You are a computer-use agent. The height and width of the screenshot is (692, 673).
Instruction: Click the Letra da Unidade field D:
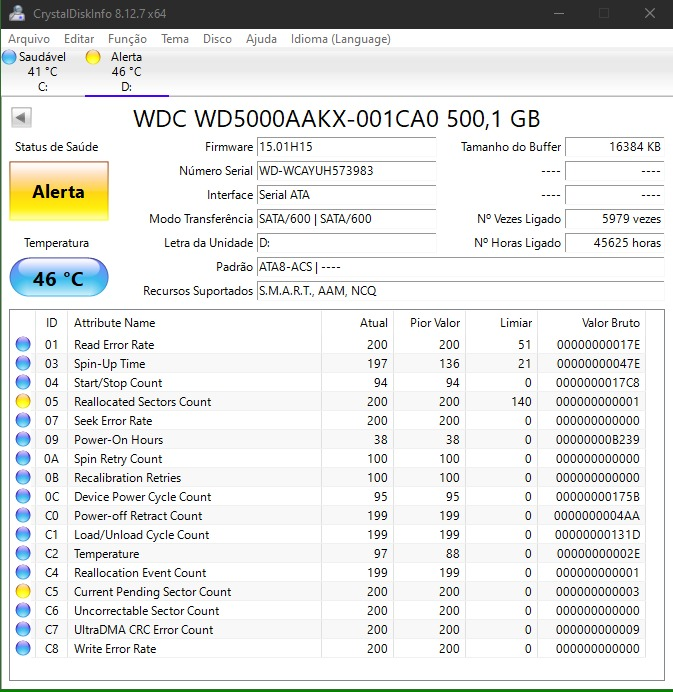pos(346,243)
